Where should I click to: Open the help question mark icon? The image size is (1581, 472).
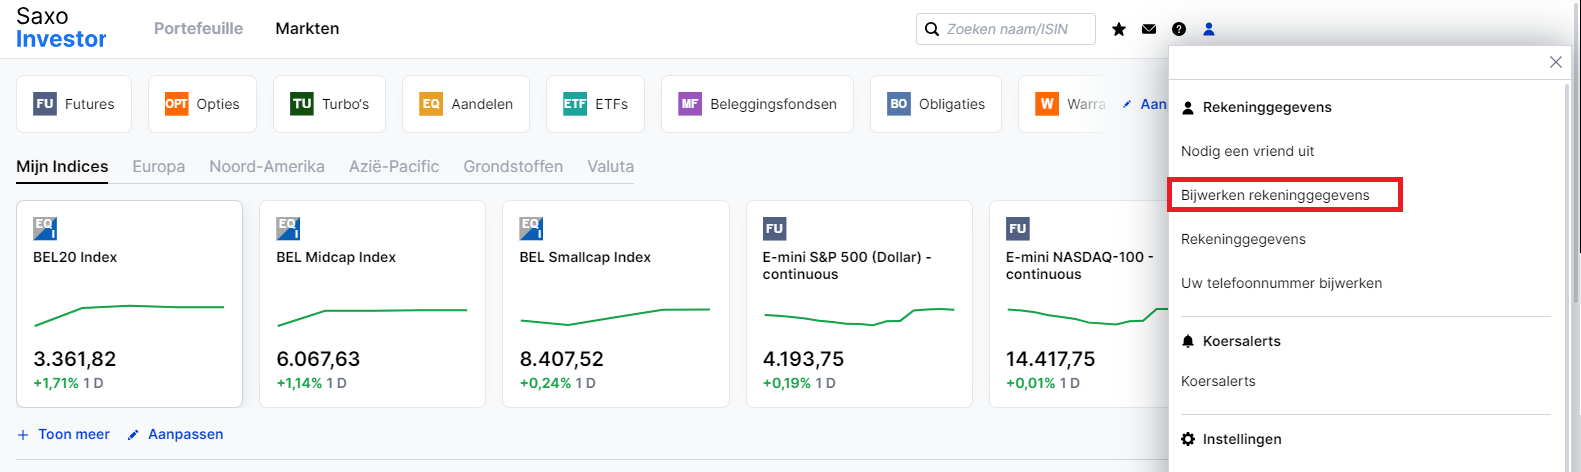(1179, 29)
